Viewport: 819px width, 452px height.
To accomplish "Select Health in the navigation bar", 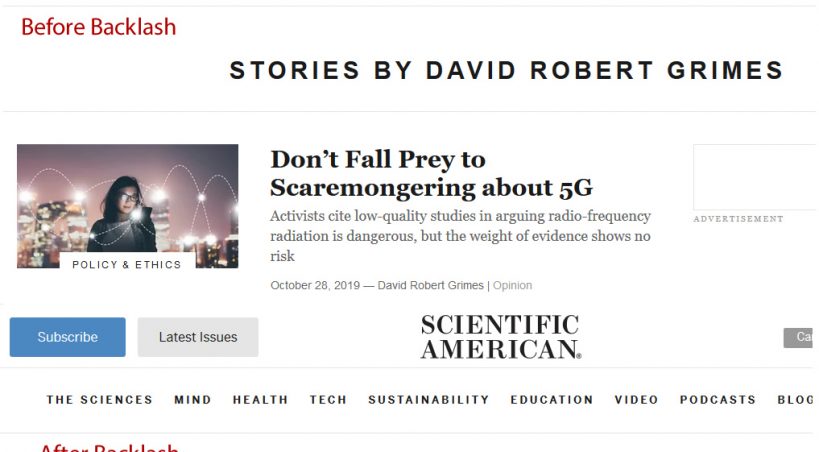I will pyautogui.click(x=260, y=400).
